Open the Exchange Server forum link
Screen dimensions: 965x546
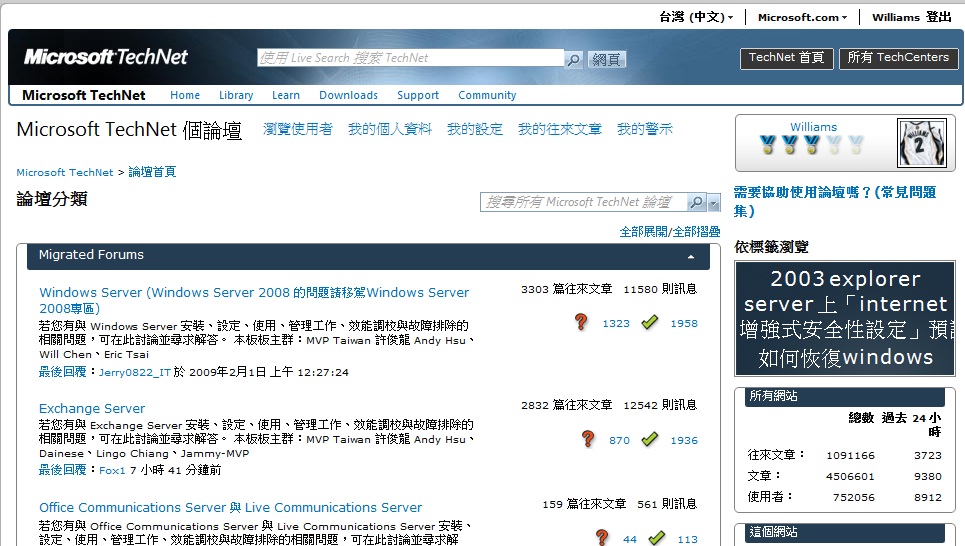[x=92, y=409]
